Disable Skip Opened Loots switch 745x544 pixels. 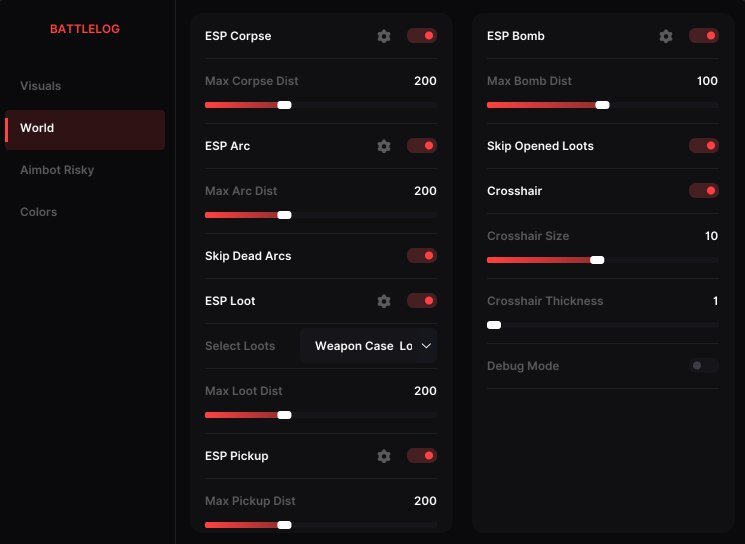pyautogui.click(x=704, y=146)
